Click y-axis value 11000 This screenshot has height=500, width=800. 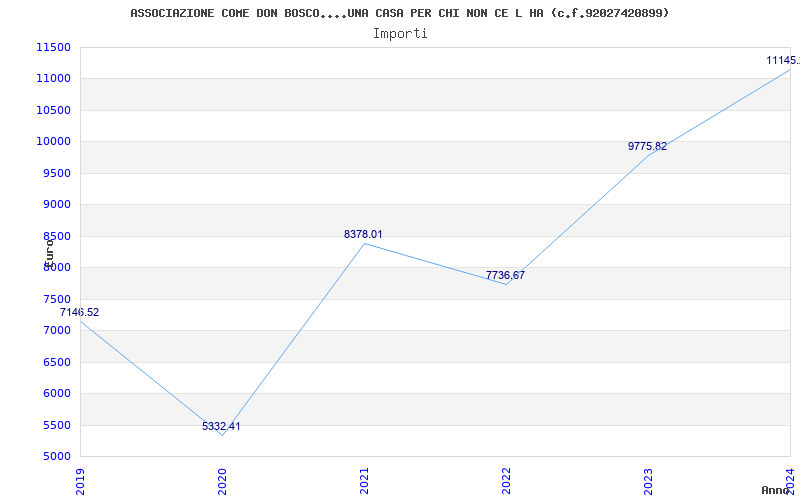pyautogui.click(x=53, y=79)
